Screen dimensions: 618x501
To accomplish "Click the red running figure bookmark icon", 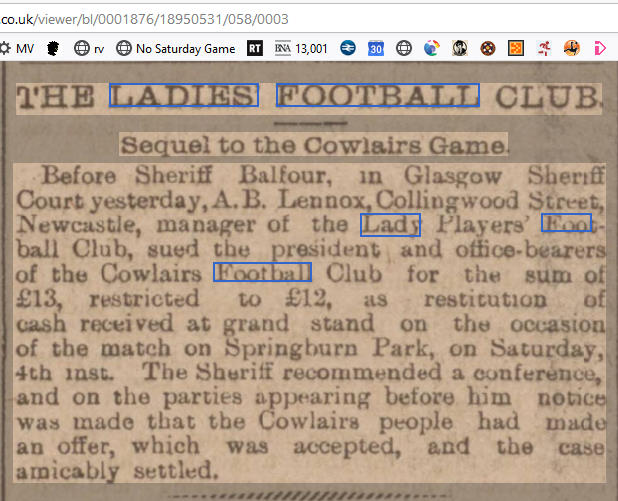I will point(544,48).
